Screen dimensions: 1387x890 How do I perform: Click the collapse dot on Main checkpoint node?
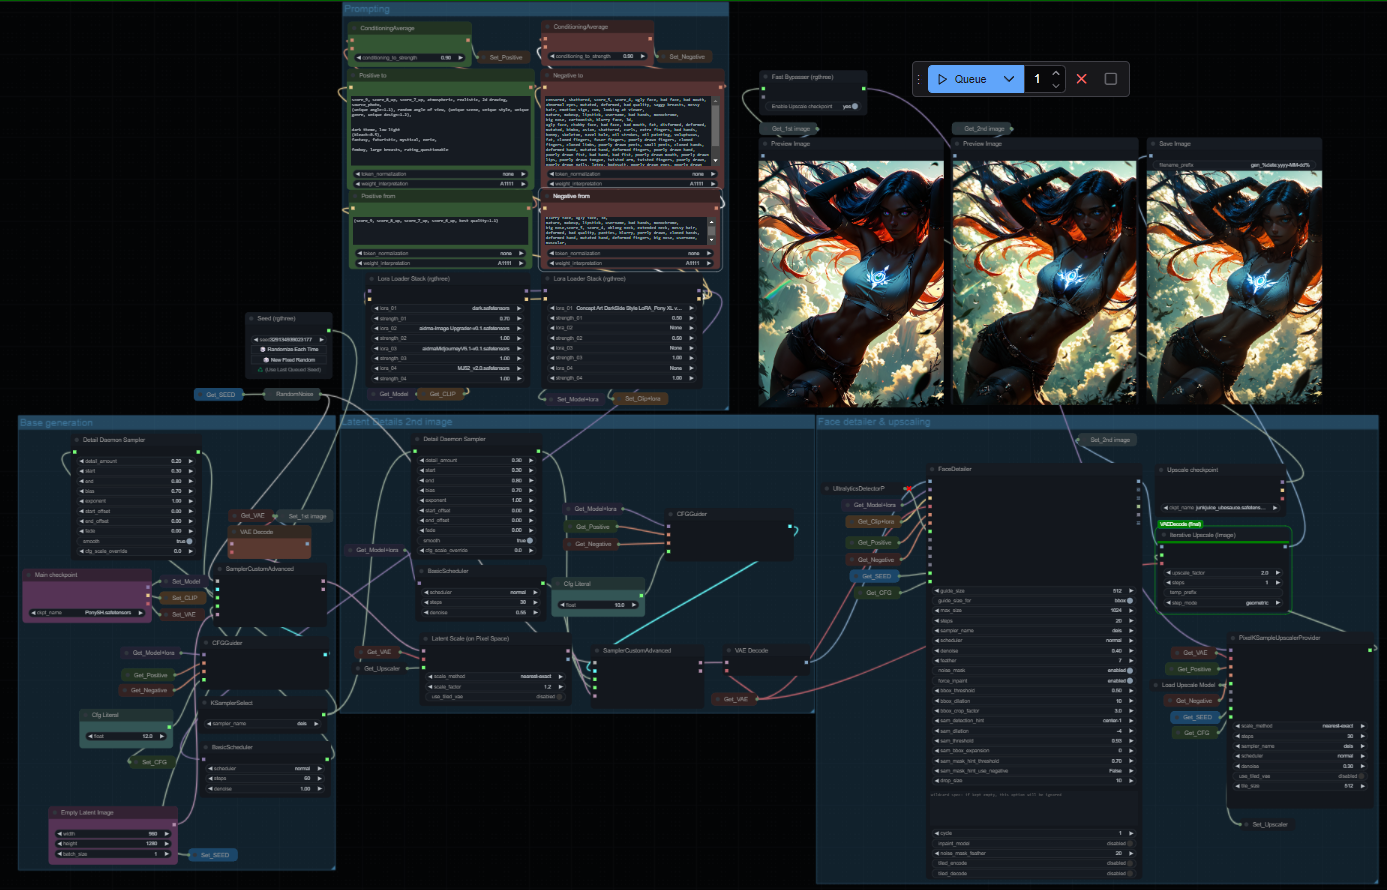tap(29, 575)
